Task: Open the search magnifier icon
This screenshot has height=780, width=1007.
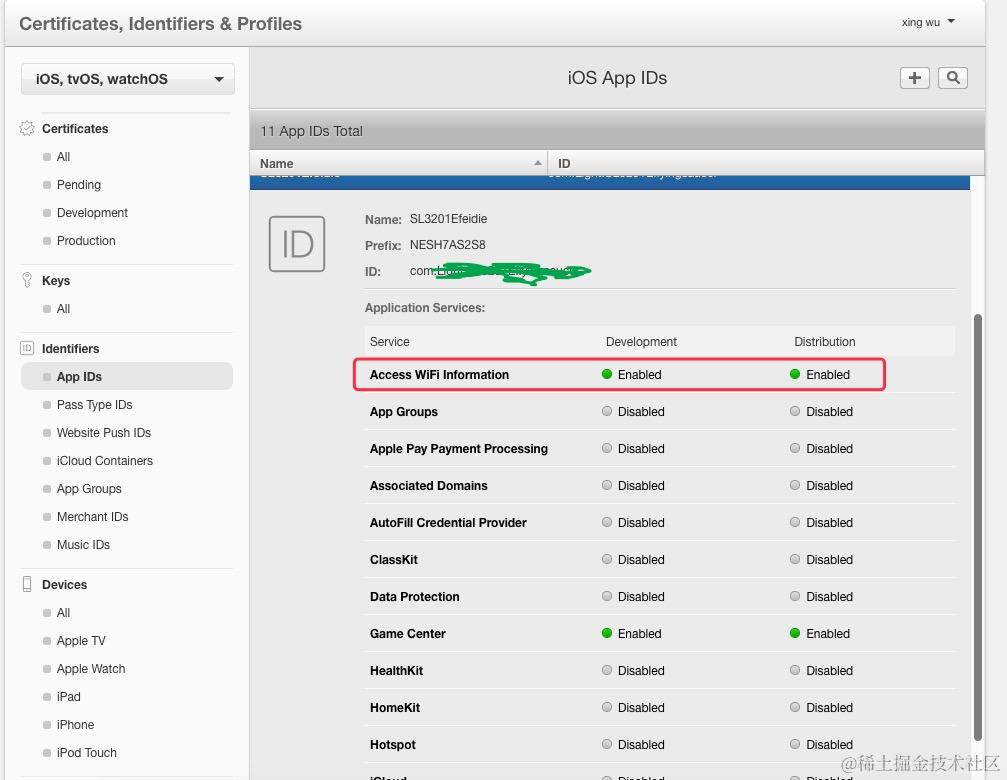Action: (953, 78)
